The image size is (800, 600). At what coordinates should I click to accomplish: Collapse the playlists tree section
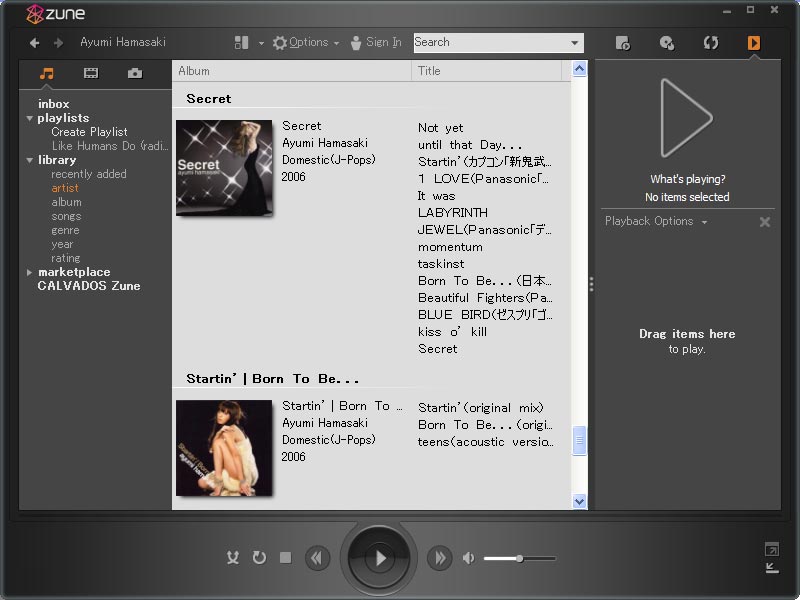(x=30, y=118)
